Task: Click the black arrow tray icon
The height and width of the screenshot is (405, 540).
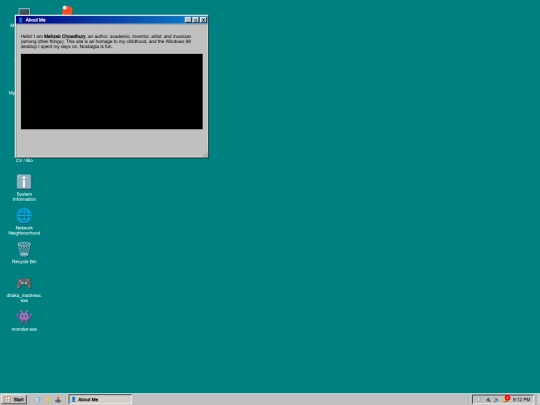Action: 488,399
